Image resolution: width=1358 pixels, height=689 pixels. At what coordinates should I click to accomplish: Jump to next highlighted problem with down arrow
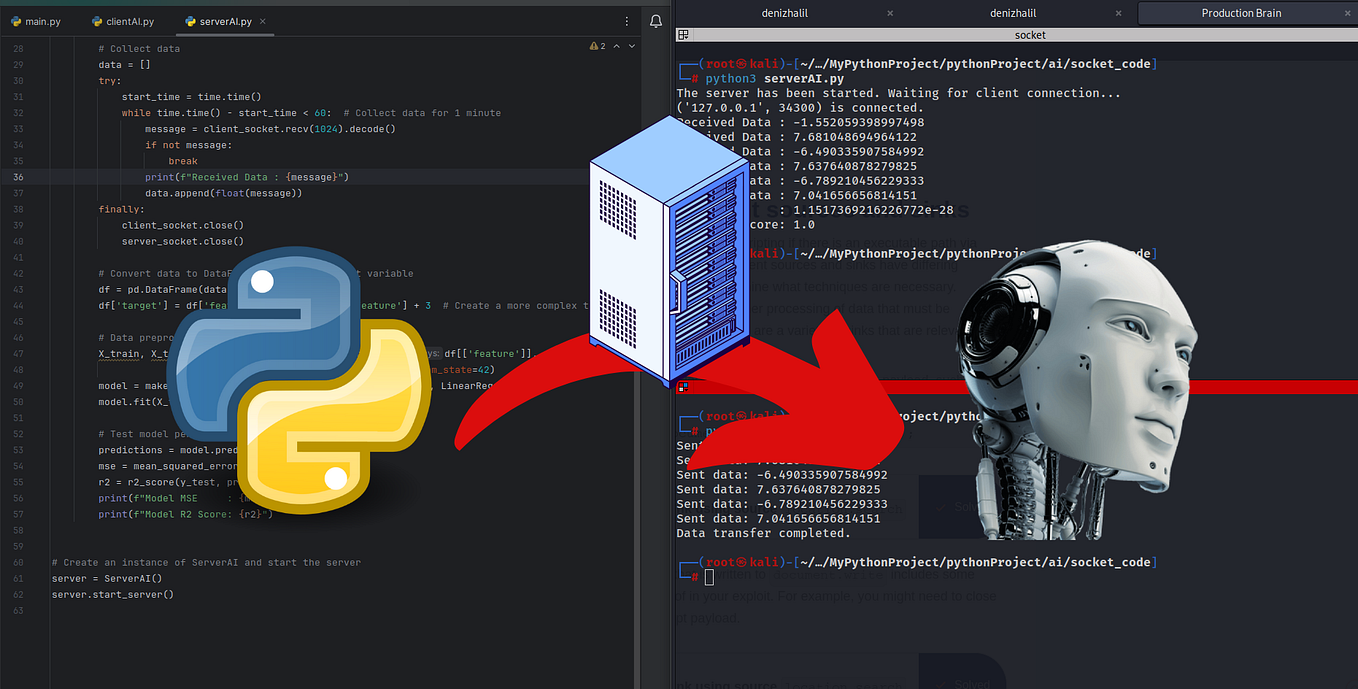(632, 46)
